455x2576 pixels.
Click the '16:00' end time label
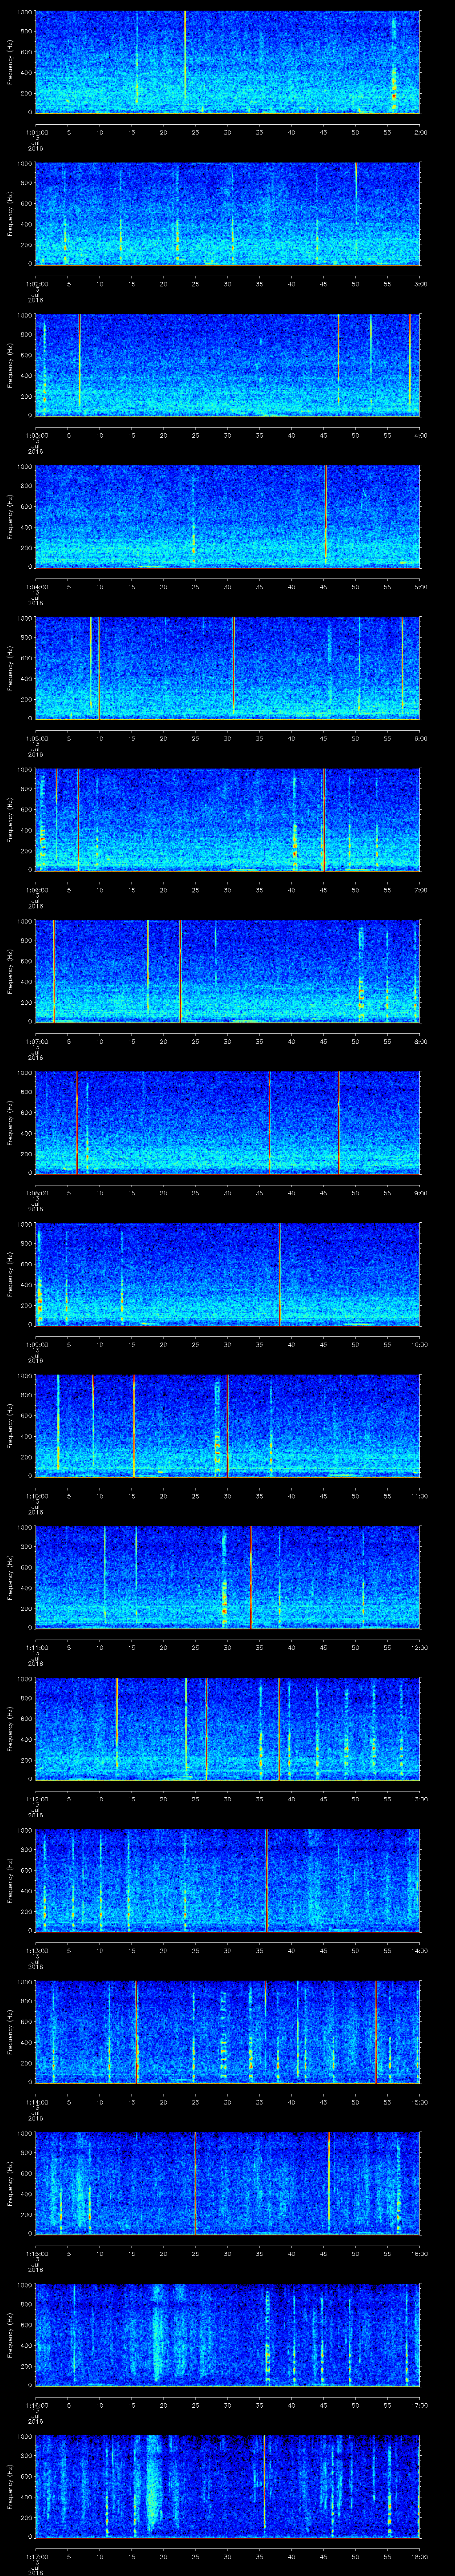419,2252
